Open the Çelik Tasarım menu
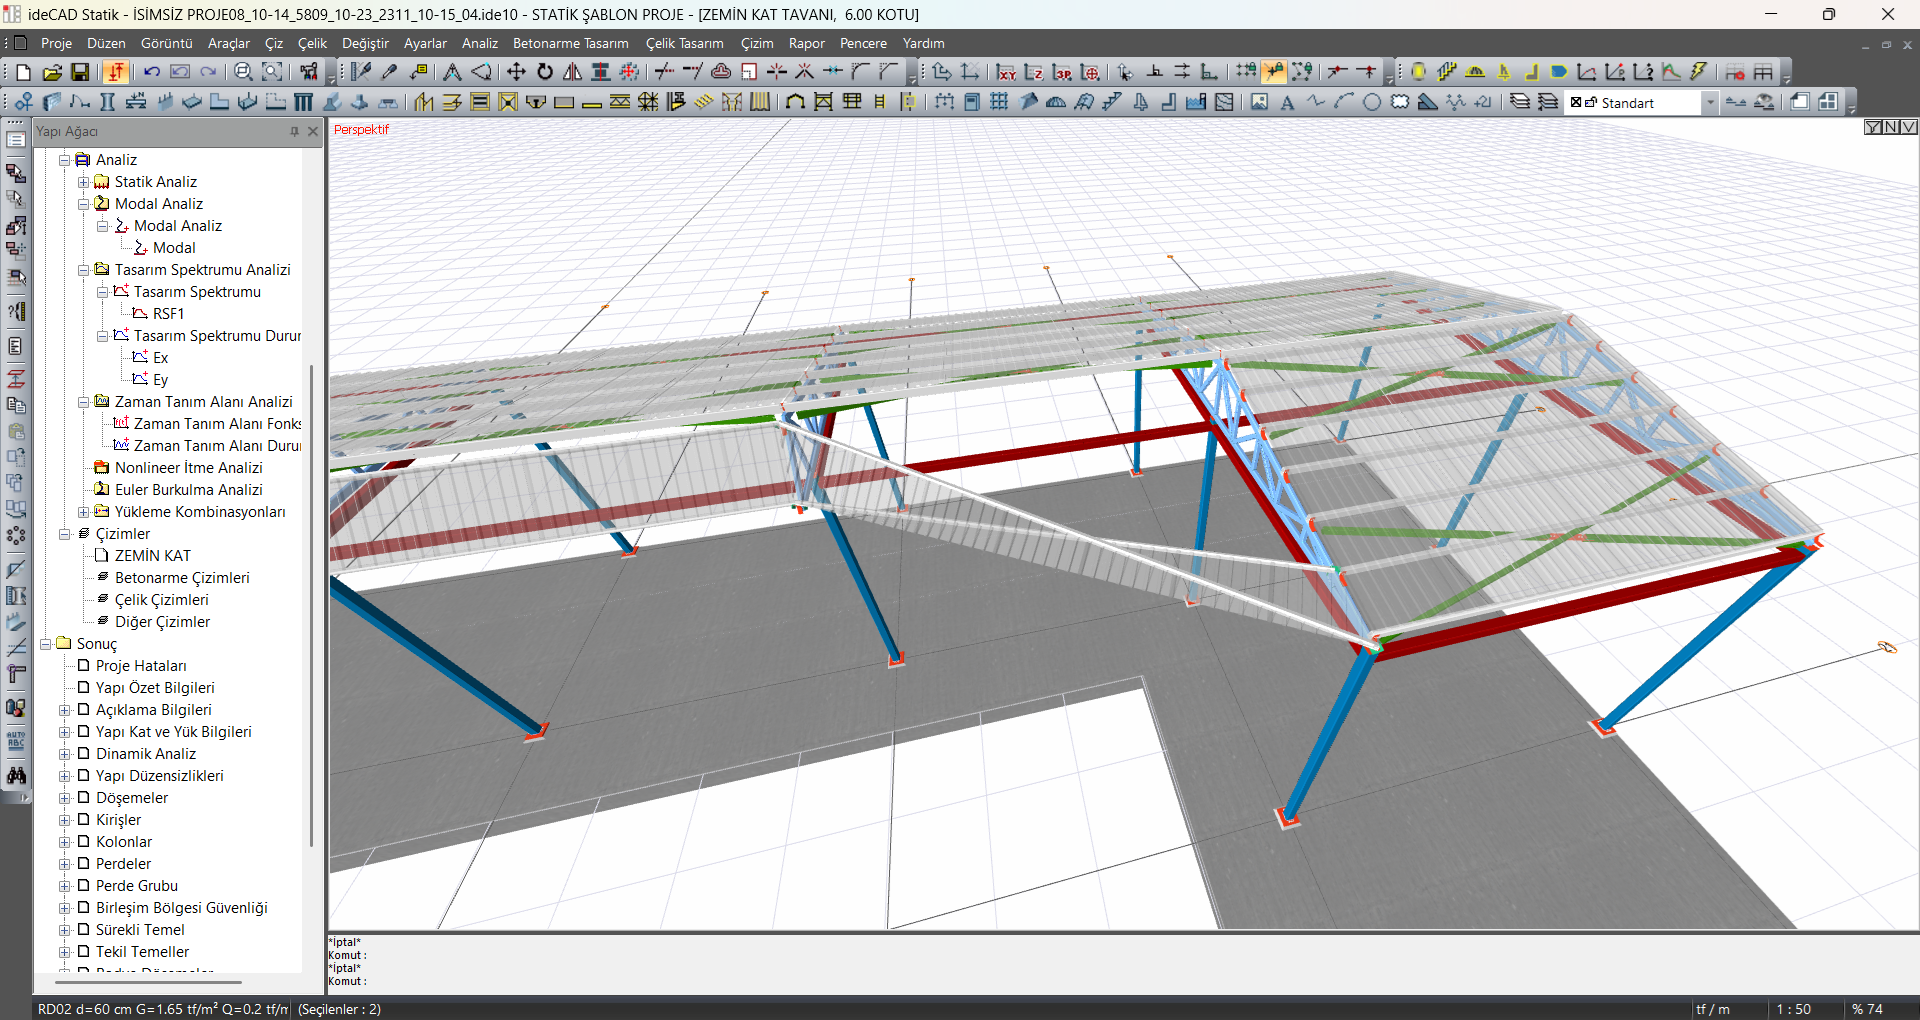Screen dimensions: 1920x1020 point(684,43)
